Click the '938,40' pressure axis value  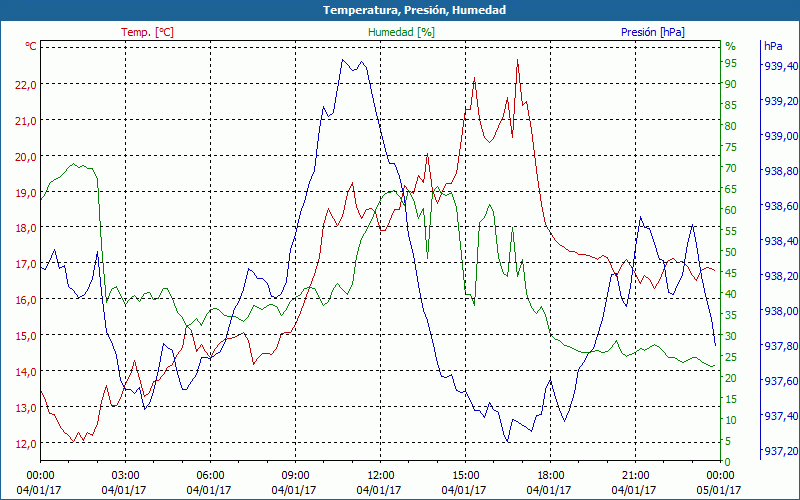(781, 241)
